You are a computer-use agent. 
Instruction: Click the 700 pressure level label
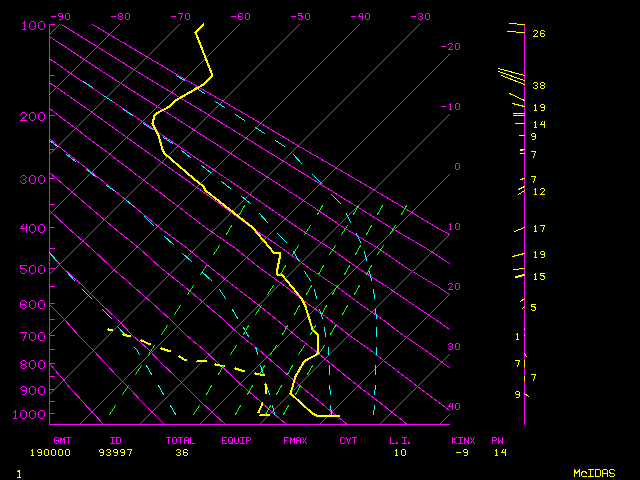click(33, 337)
